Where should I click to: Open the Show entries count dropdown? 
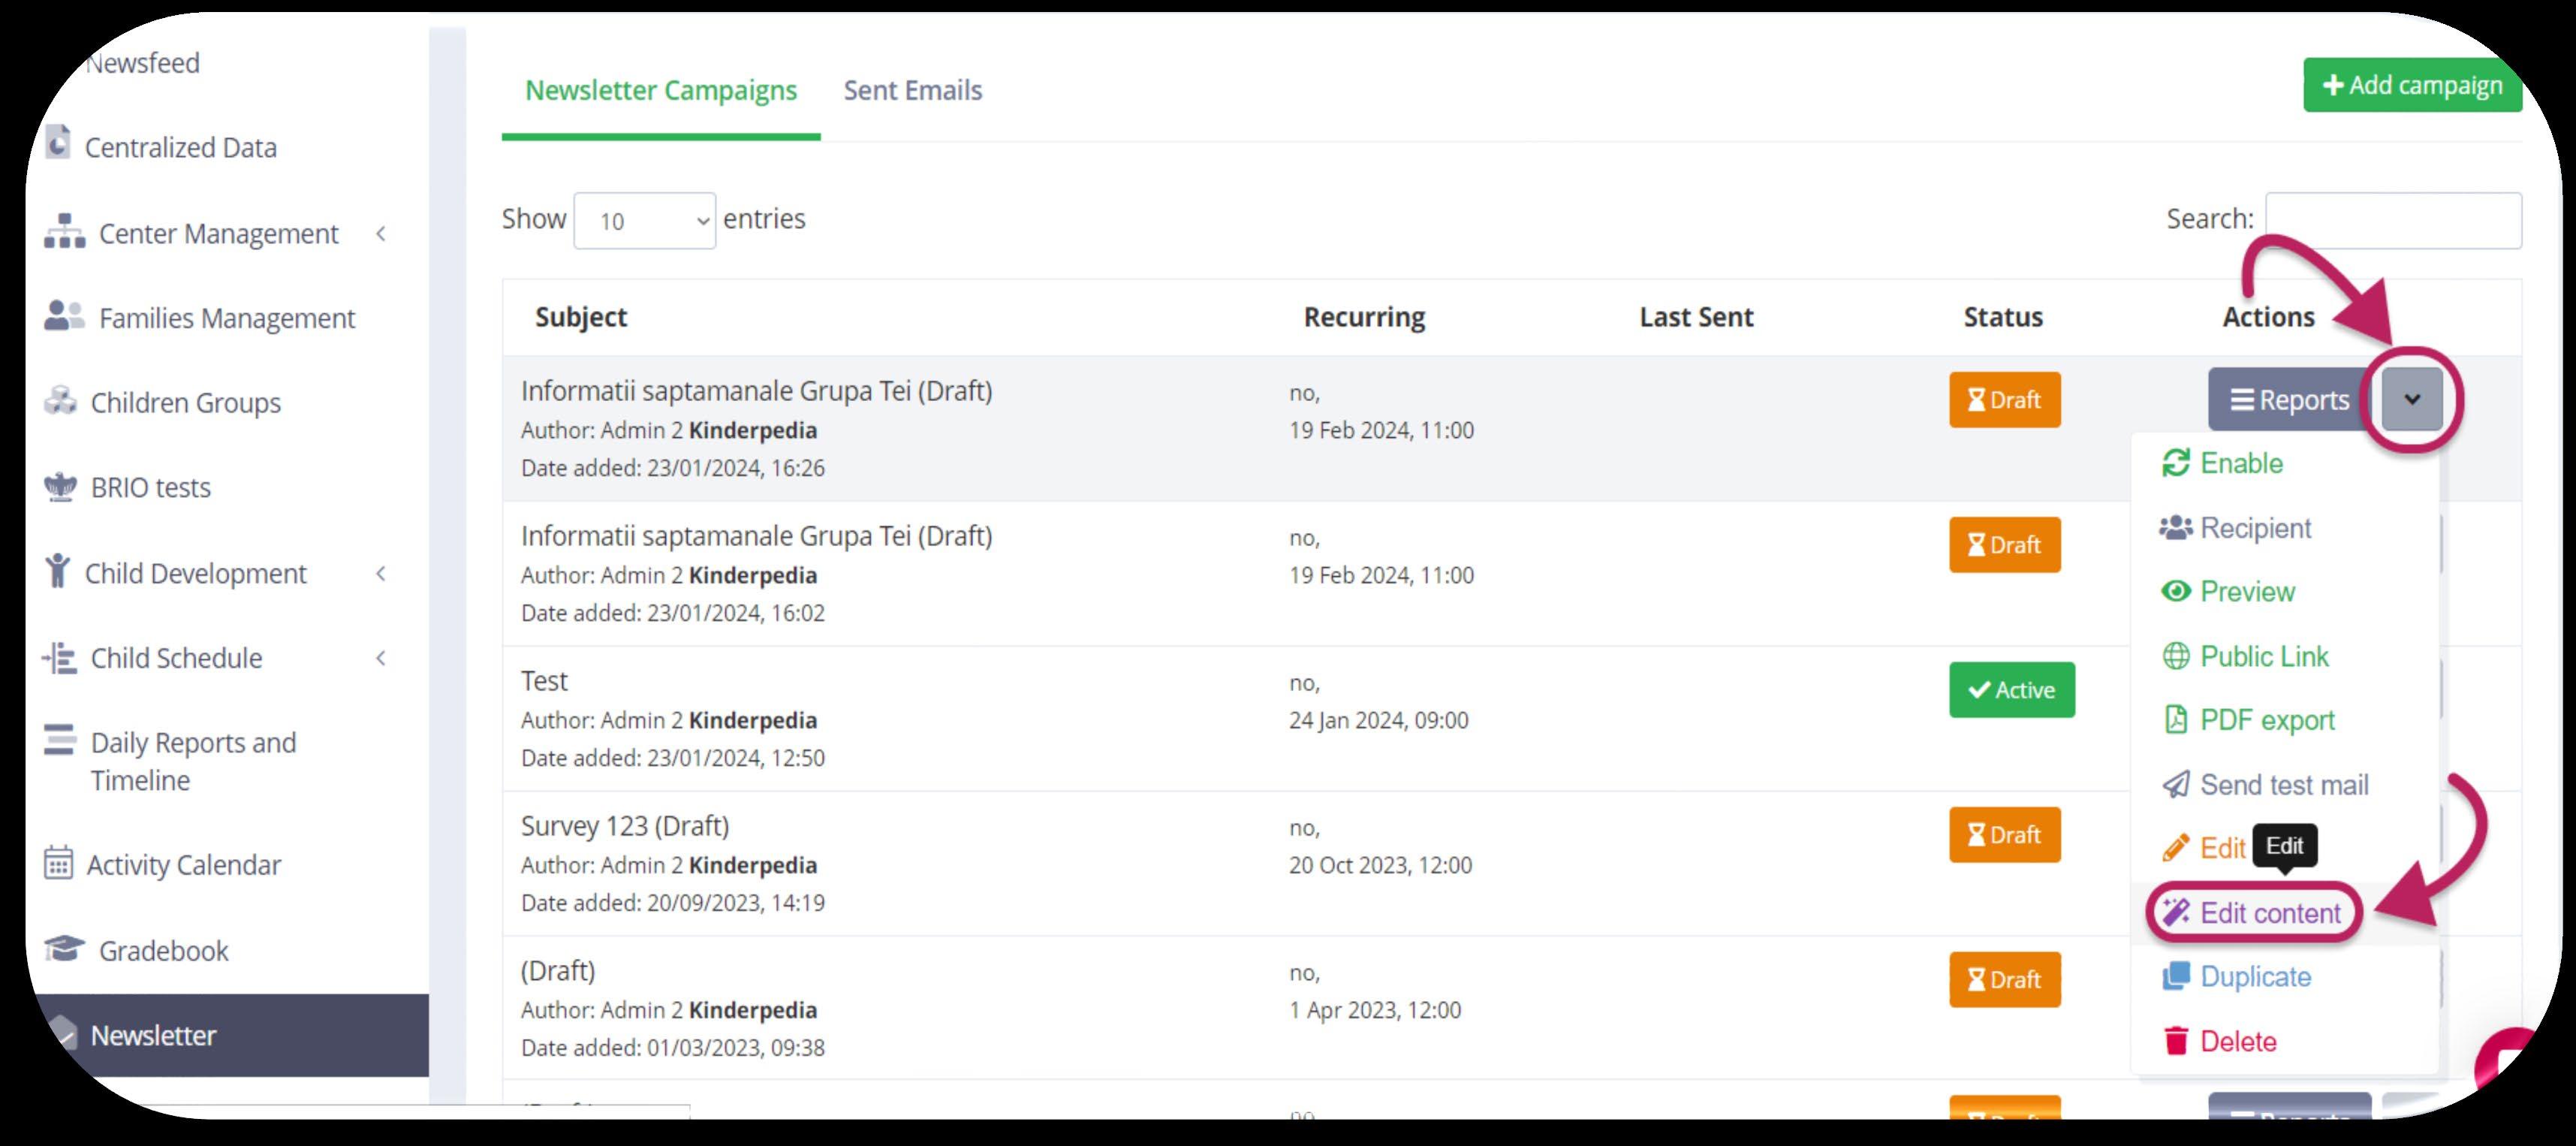tap(644, 221)
